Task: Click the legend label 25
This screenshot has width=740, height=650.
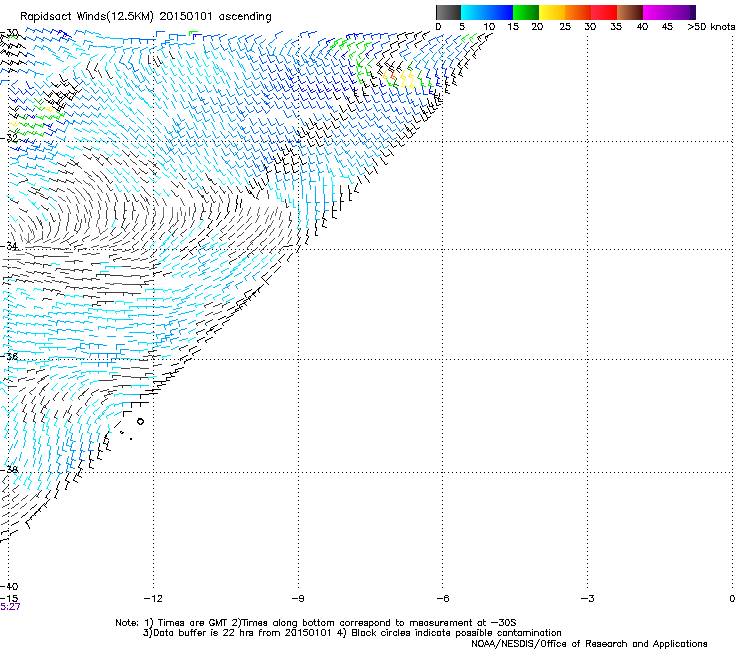Action: click(565, 27)
